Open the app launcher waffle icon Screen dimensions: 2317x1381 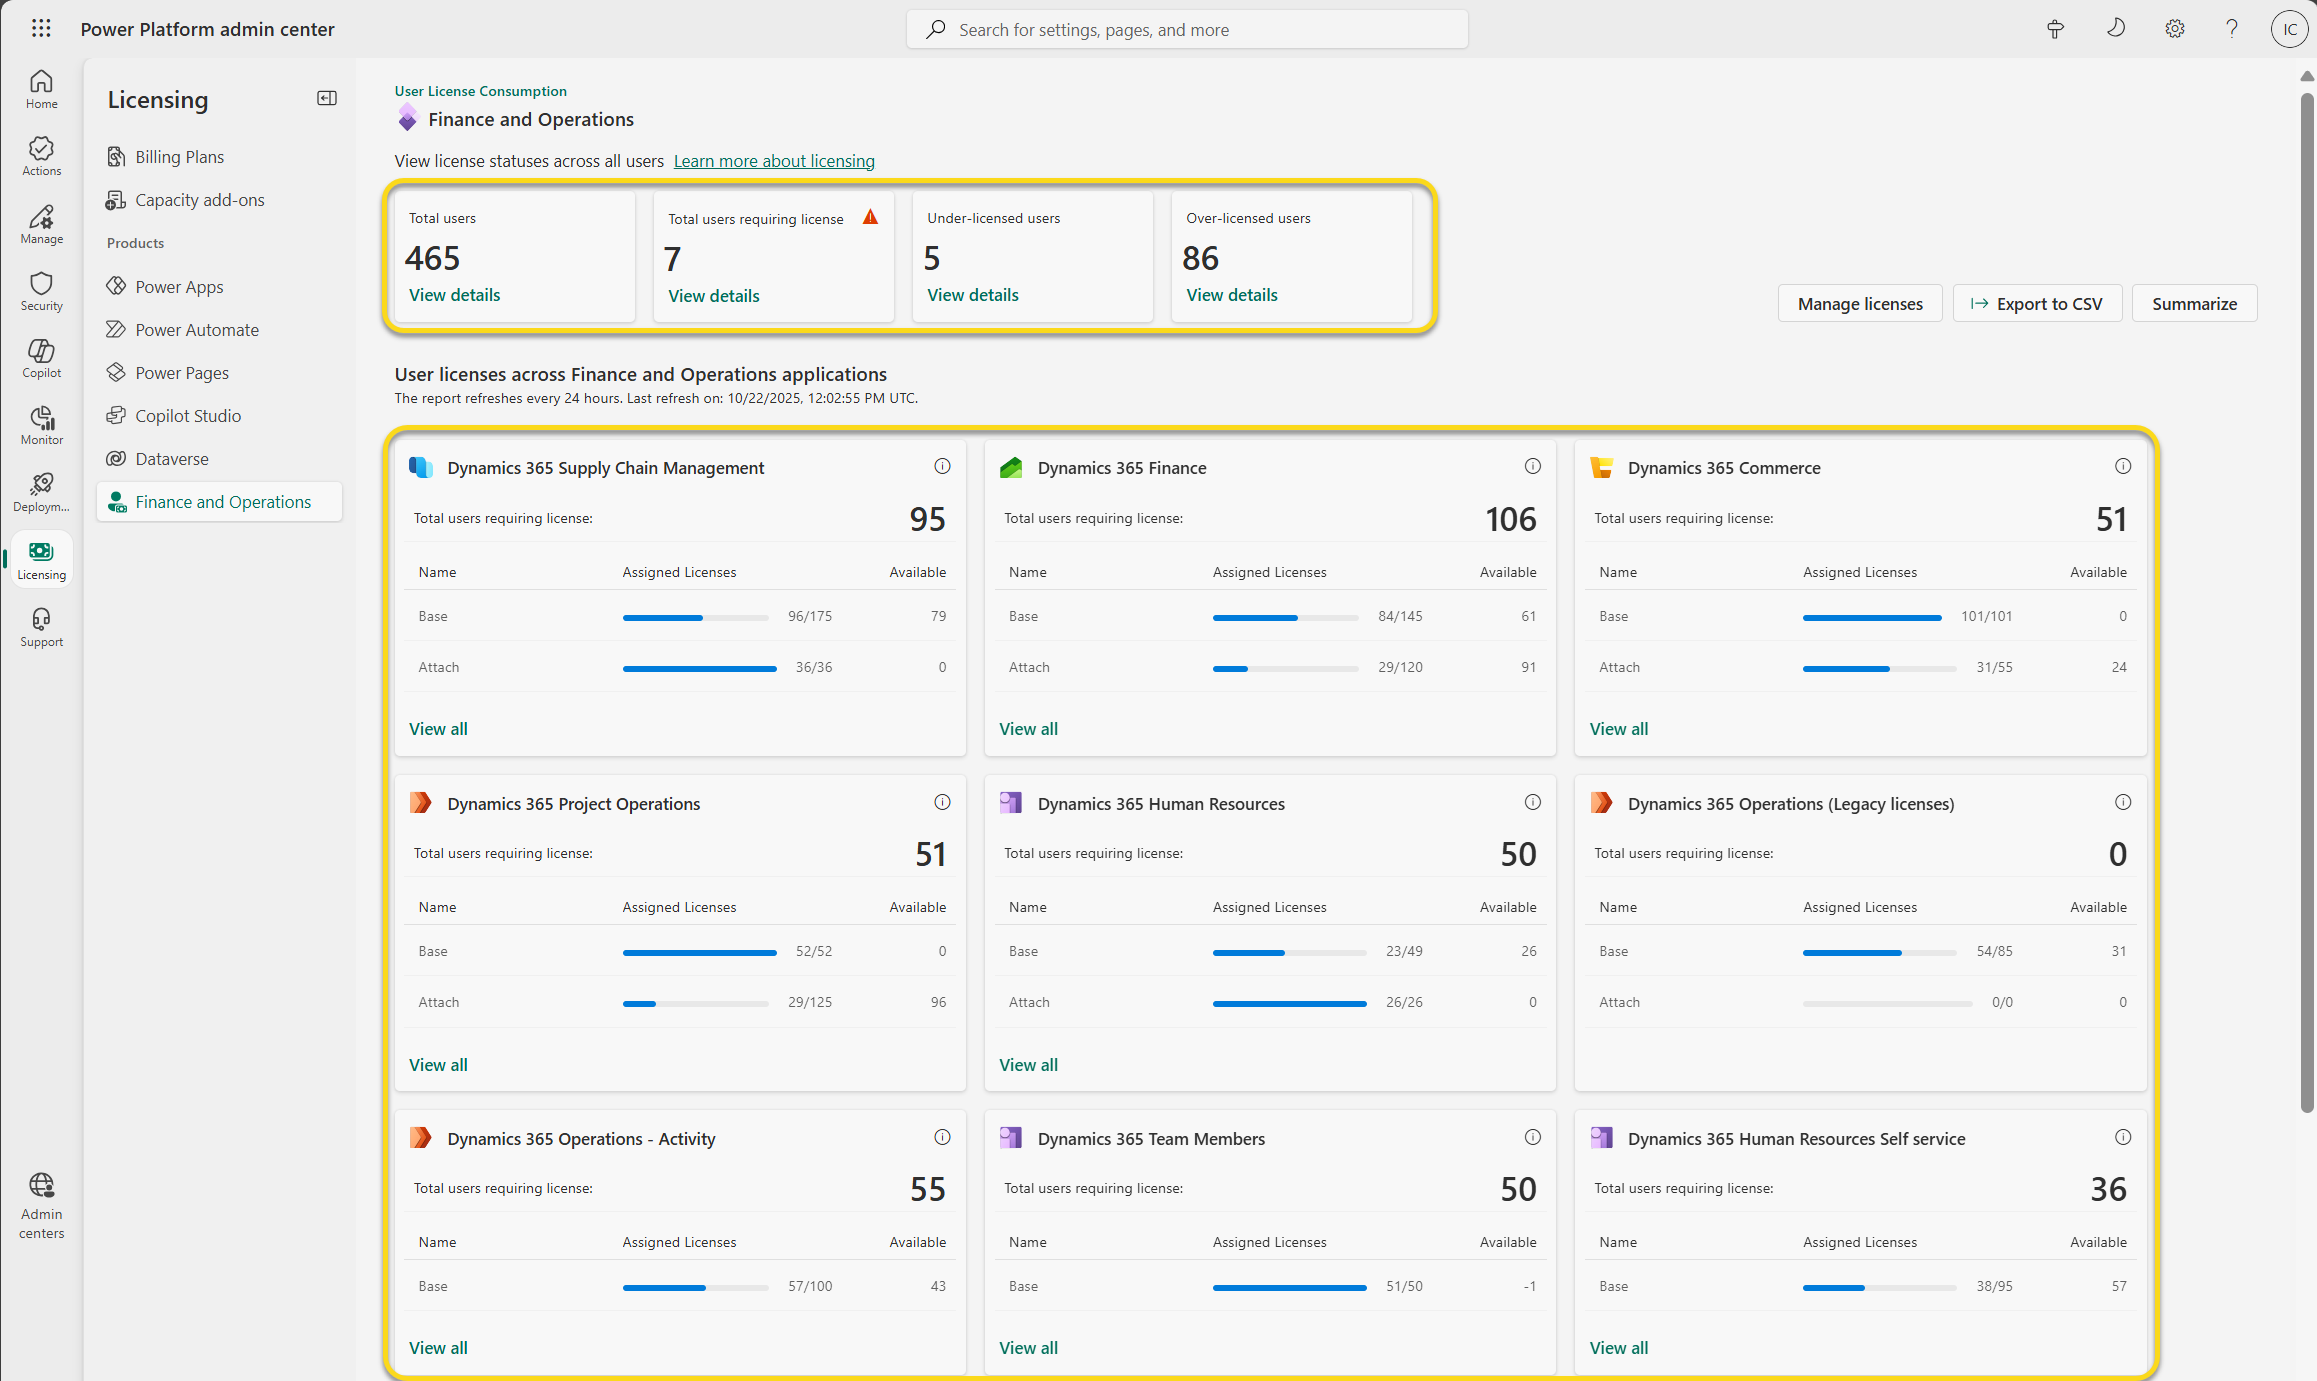[41, 29]
